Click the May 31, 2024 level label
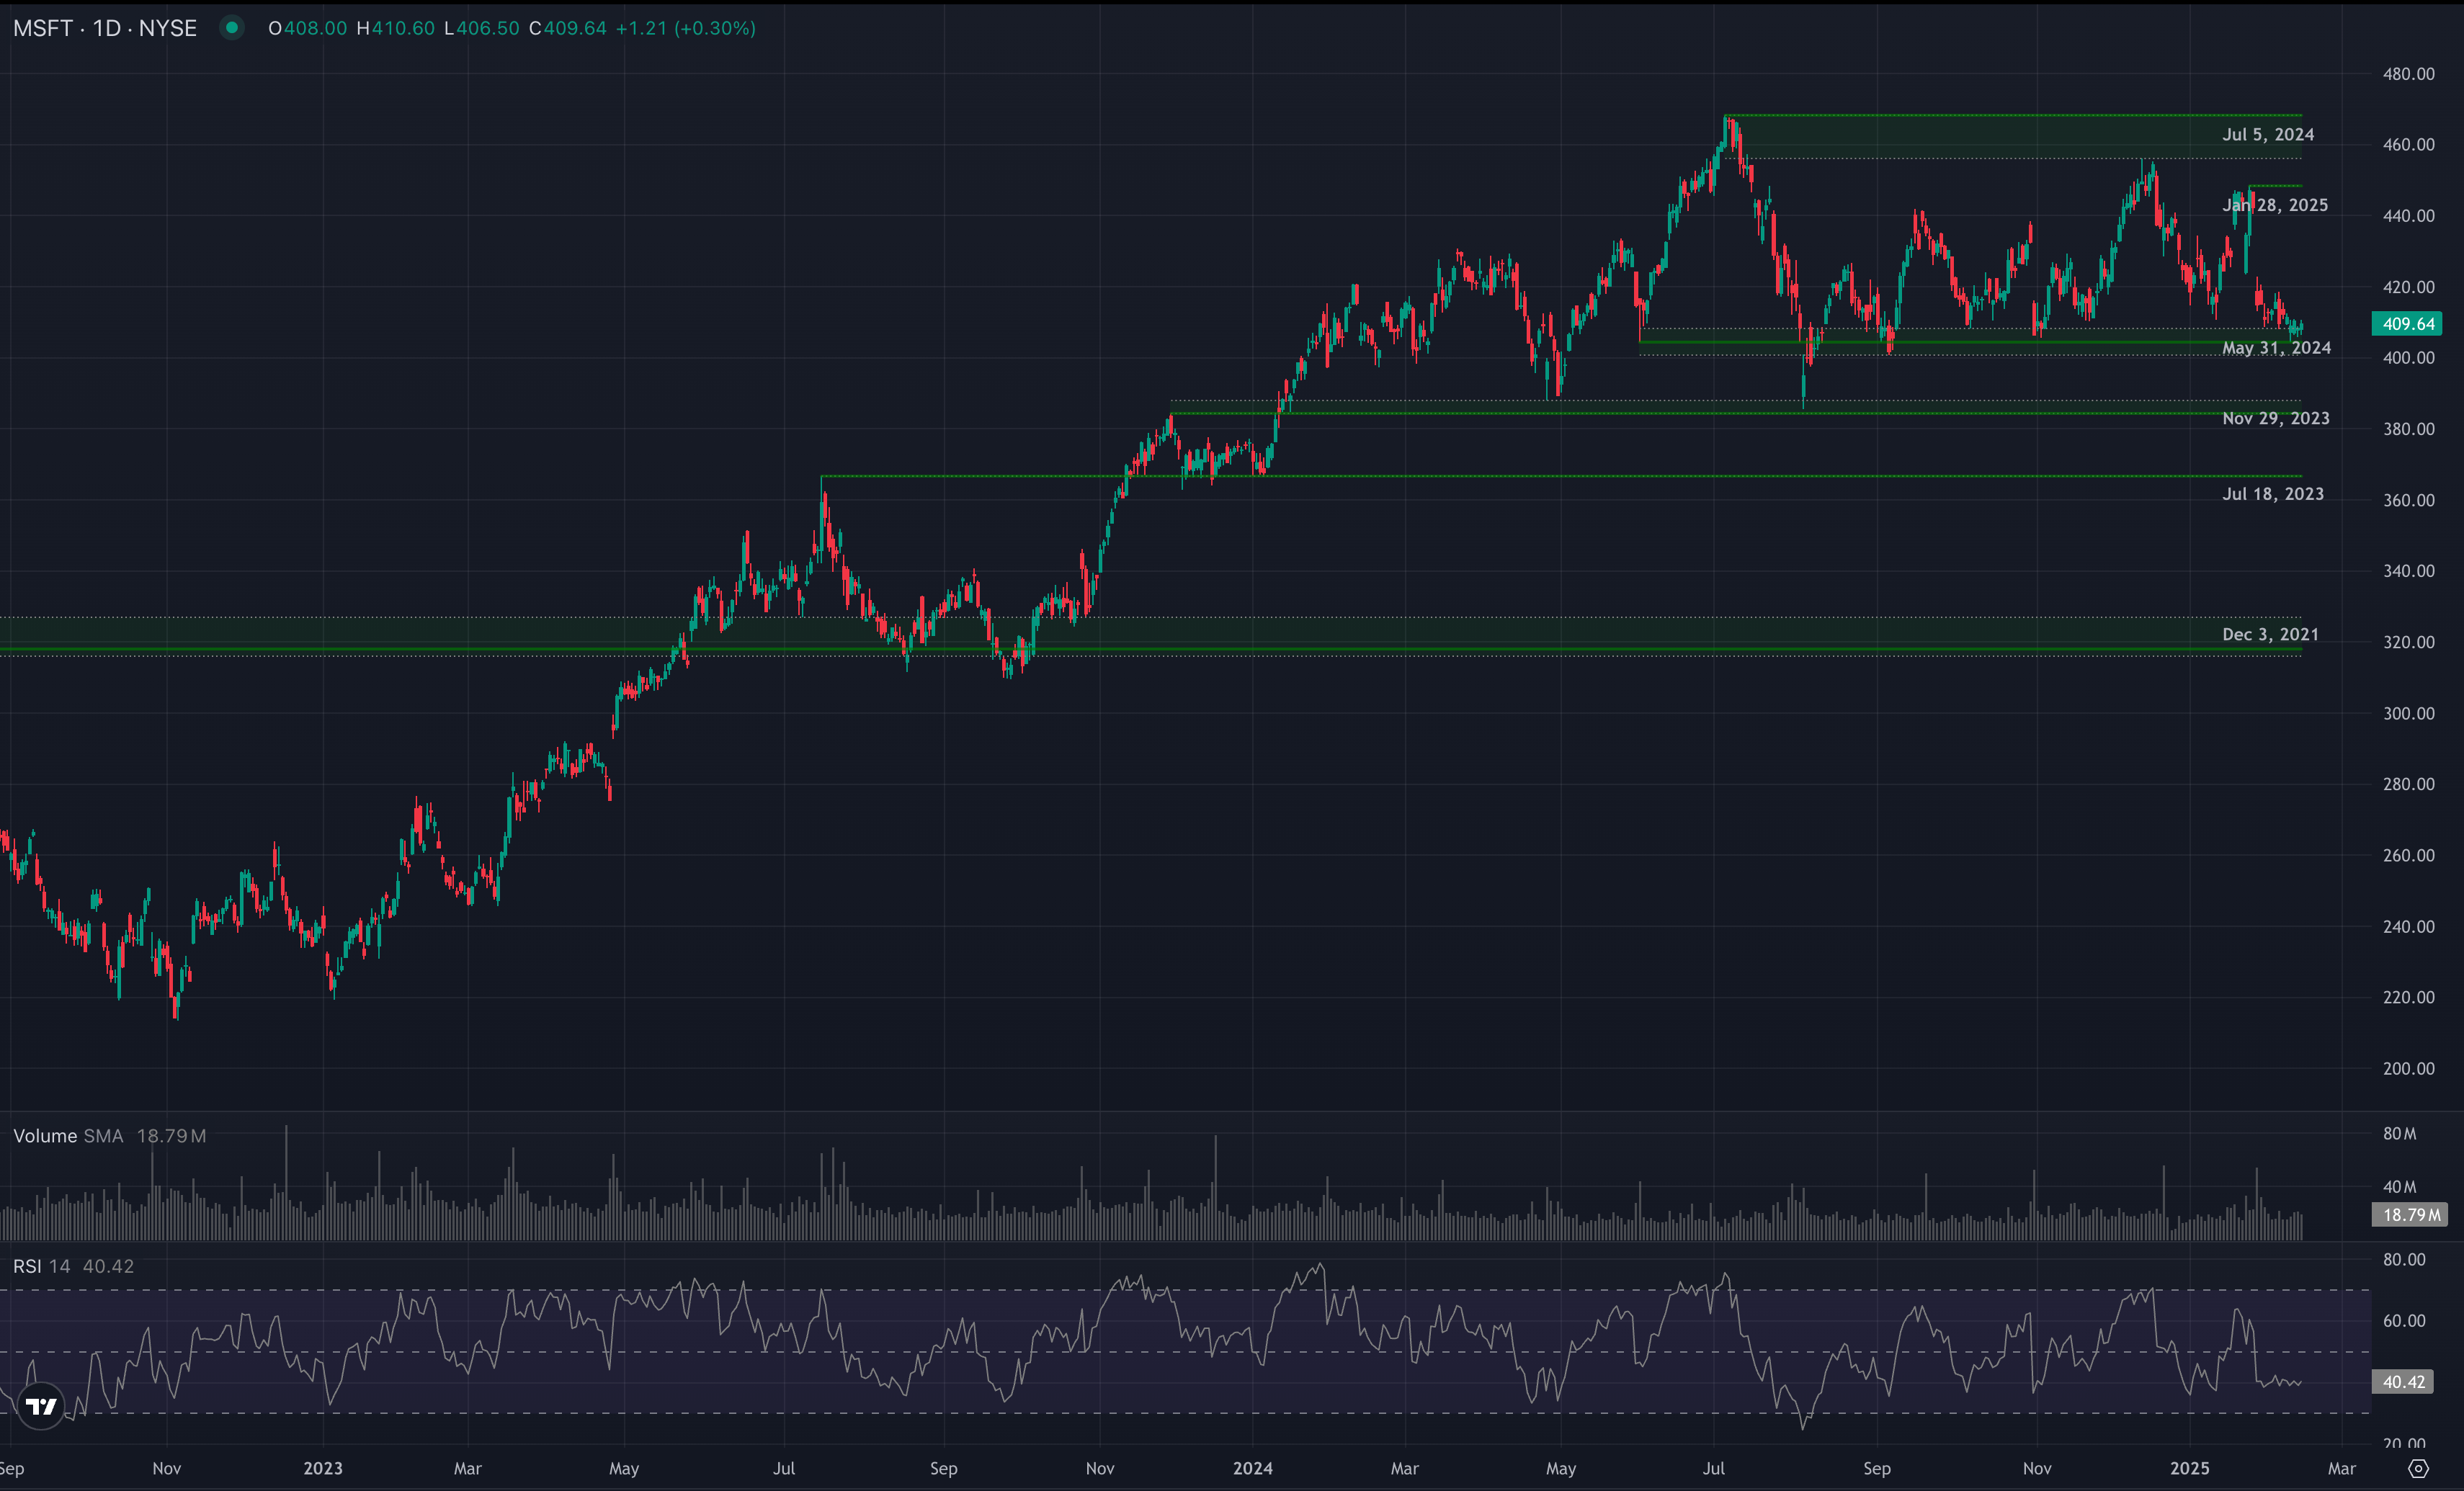Image resolution: width=2464 pixels, height=1491 pixels. coord(2276,348)
